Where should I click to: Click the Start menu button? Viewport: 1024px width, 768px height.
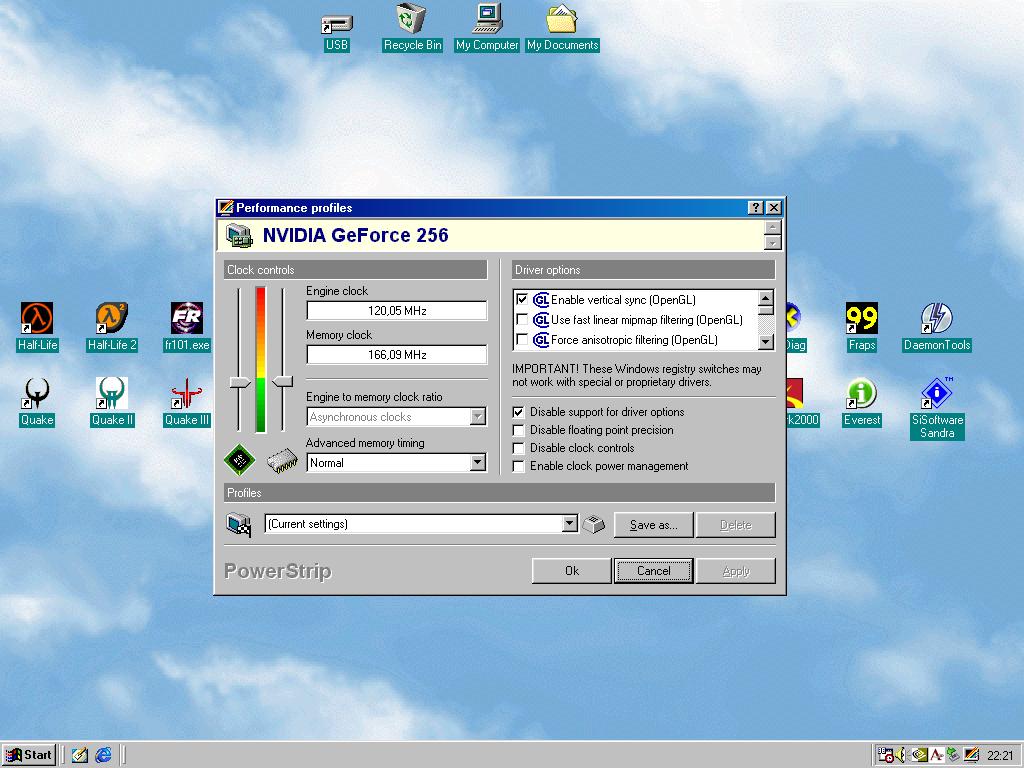point(29,755)
